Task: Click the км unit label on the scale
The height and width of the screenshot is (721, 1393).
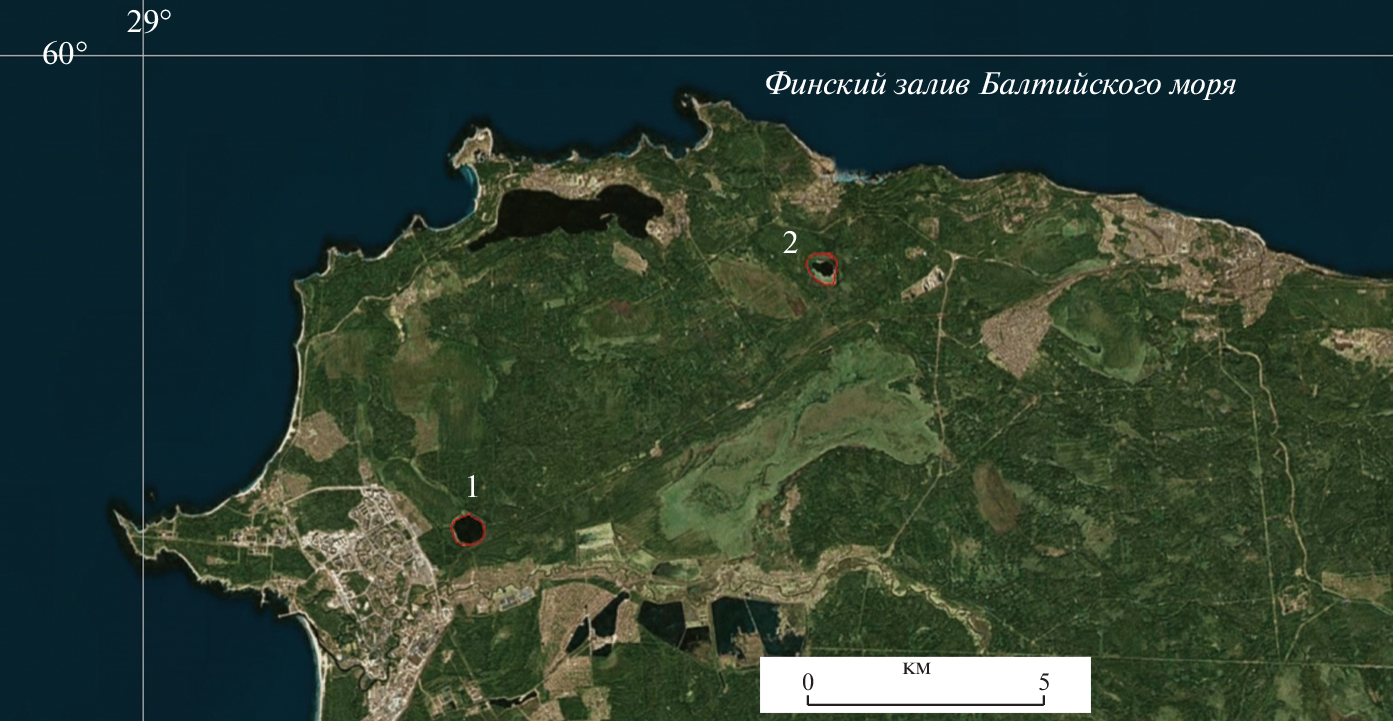Action: click(916, 668)
